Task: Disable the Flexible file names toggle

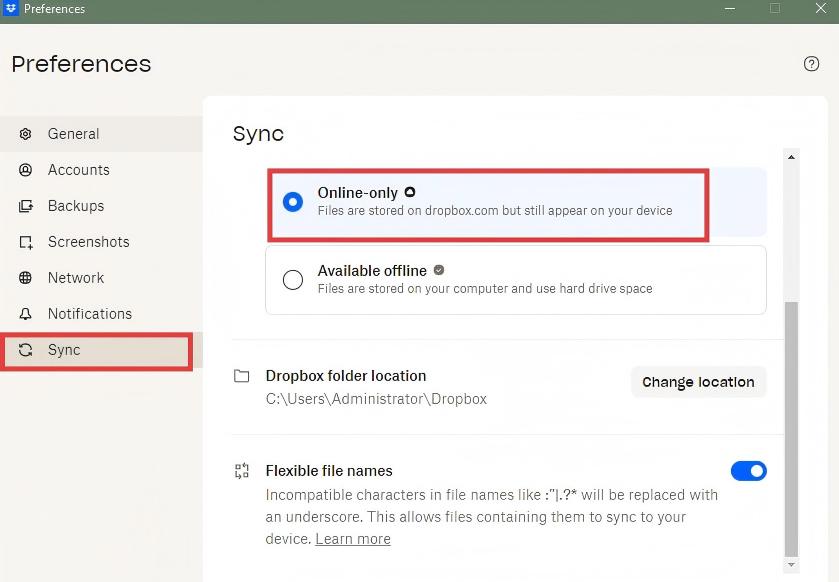Action: tap(748, 470)
